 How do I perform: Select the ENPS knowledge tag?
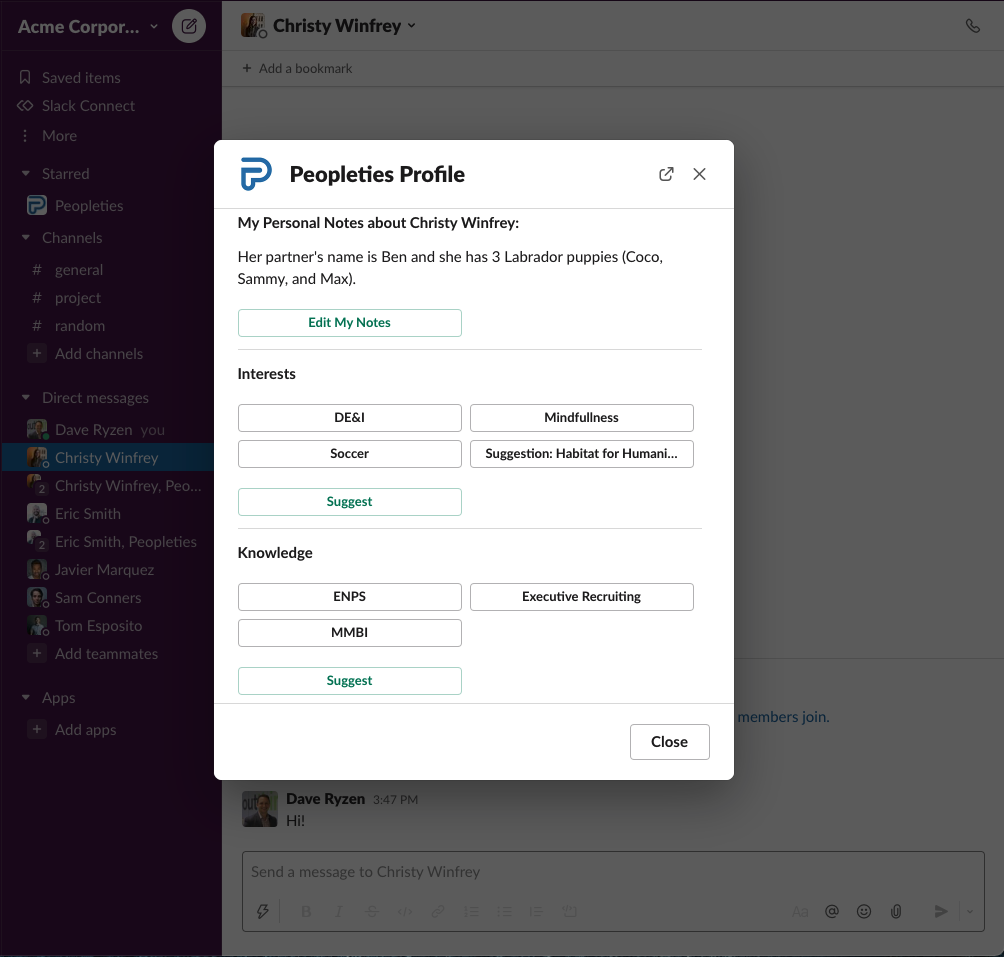pos(350,597)
